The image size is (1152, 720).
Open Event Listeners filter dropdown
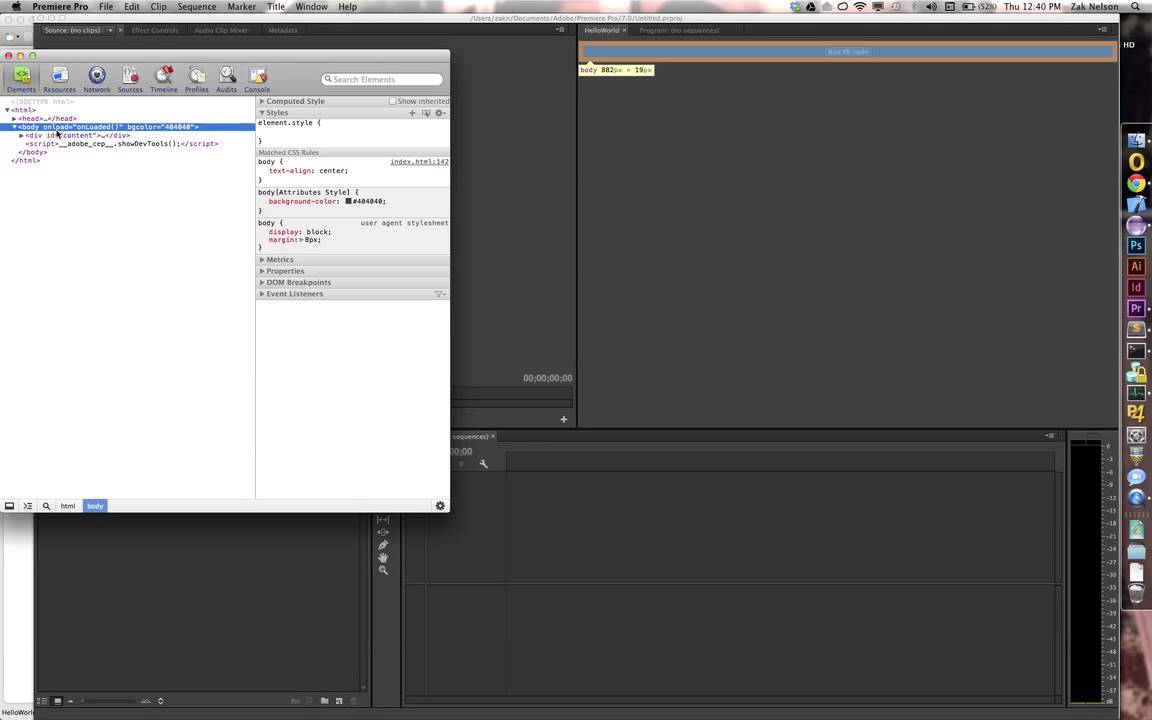point(439,294)
